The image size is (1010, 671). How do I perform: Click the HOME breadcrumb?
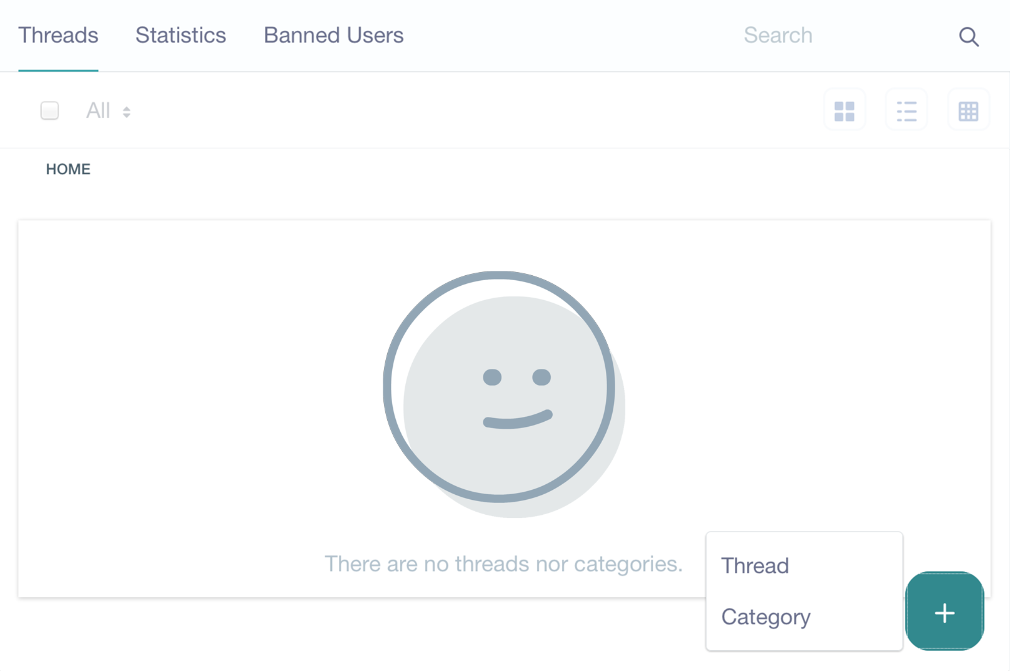[68, 169]
